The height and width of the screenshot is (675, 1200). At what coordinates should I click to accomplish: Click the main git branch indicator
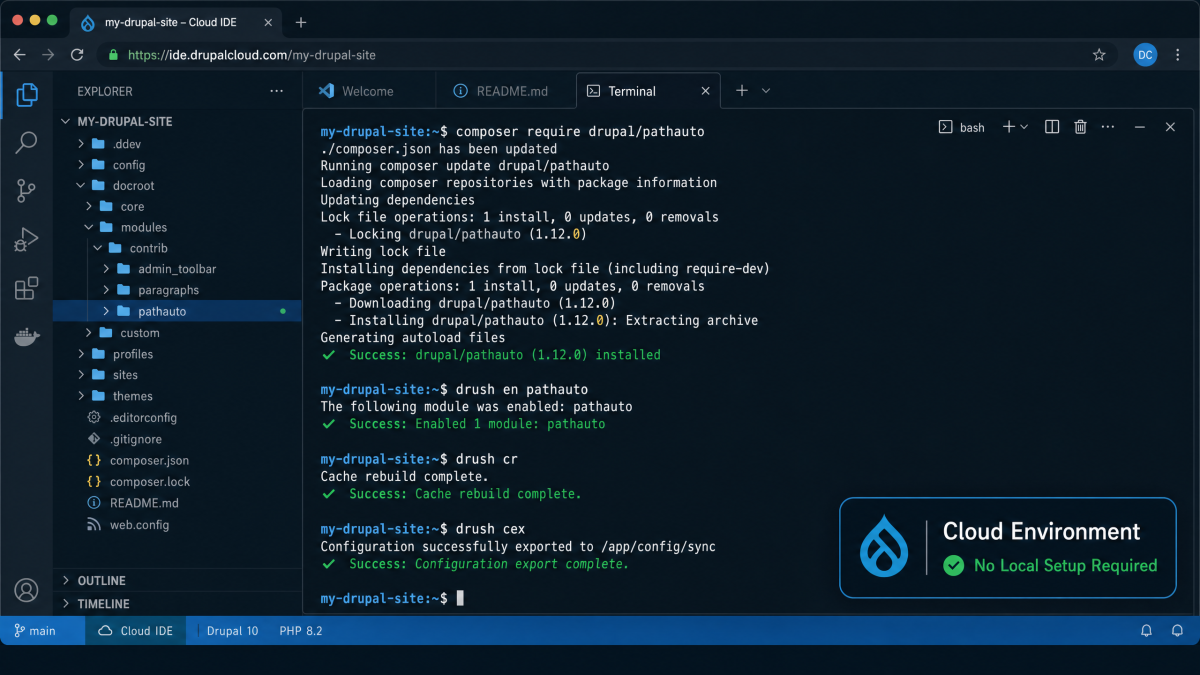(x=34, y=631)
